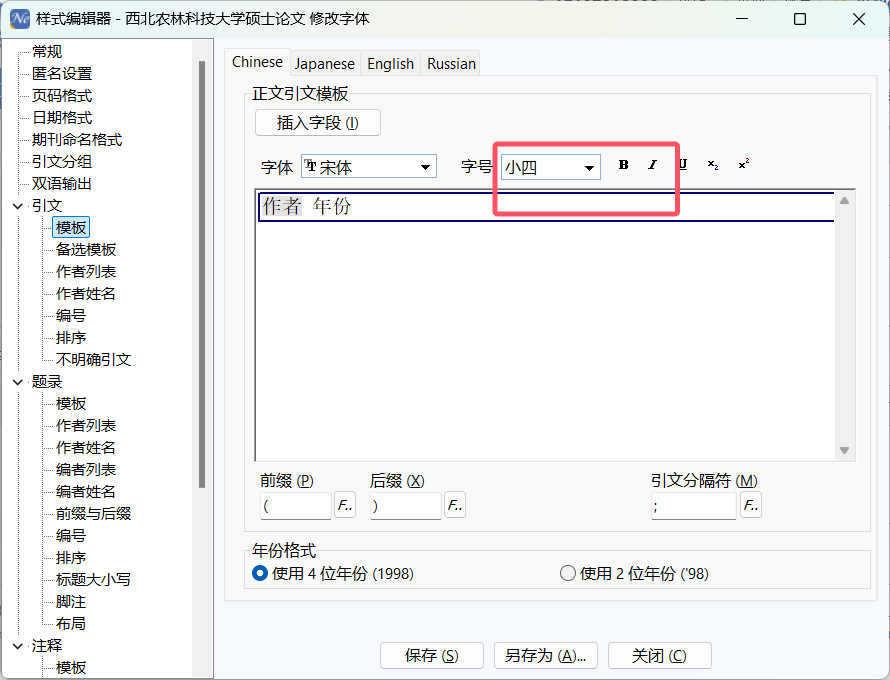Viewport: 890px width, 680px height.
Task: Click the 插入字段 (I) button
Action: (318, 123)
